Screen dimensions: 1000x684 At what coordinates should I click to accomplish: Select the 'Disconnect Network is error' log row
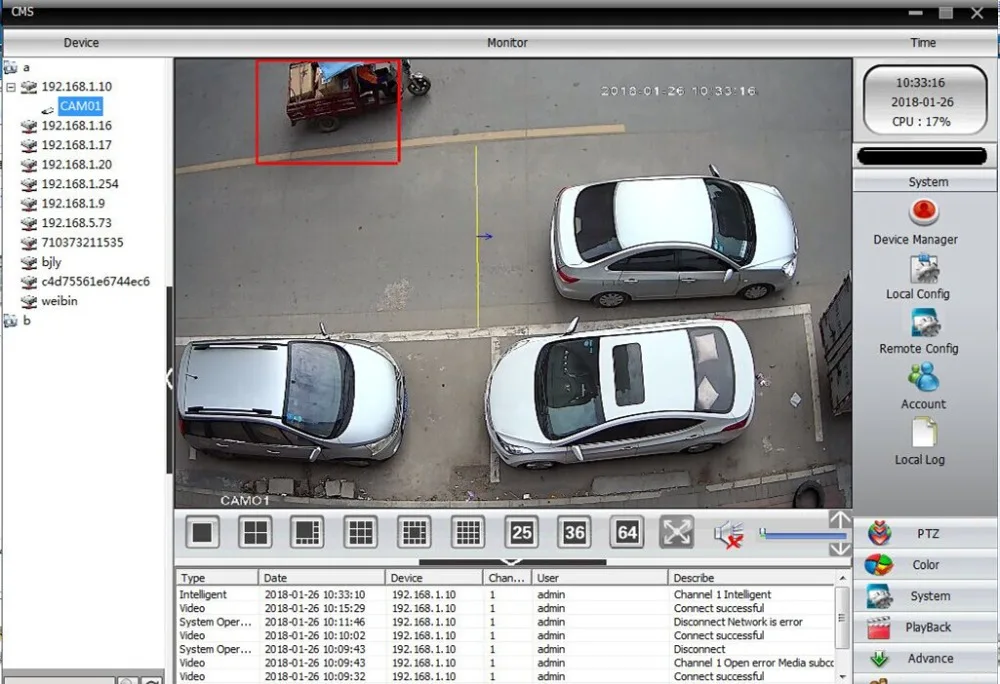(x=505, y=622)
